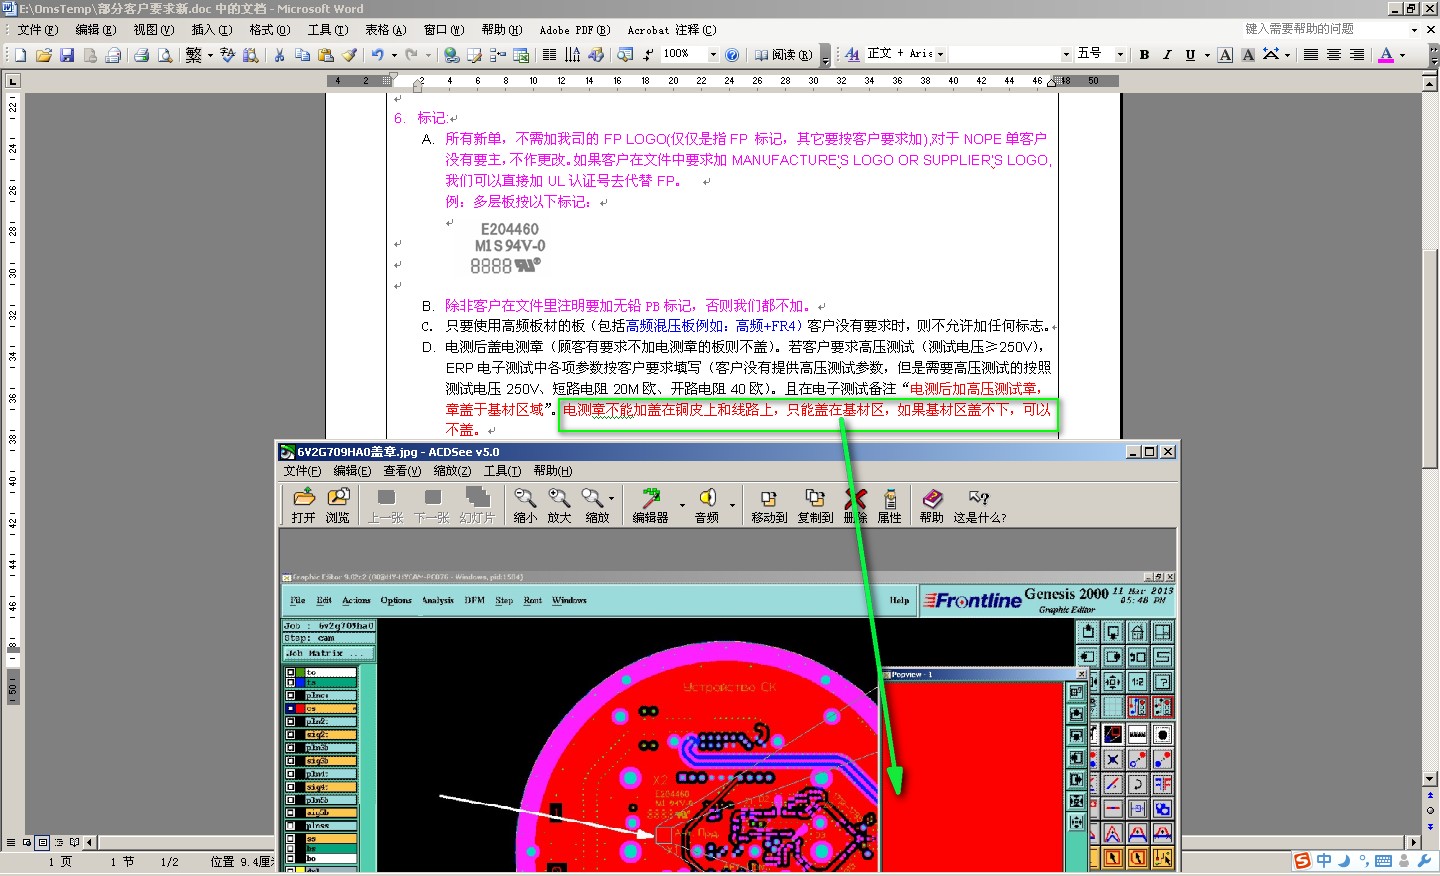Click the 阅读(R) reading button

click(x=783, y=55)
